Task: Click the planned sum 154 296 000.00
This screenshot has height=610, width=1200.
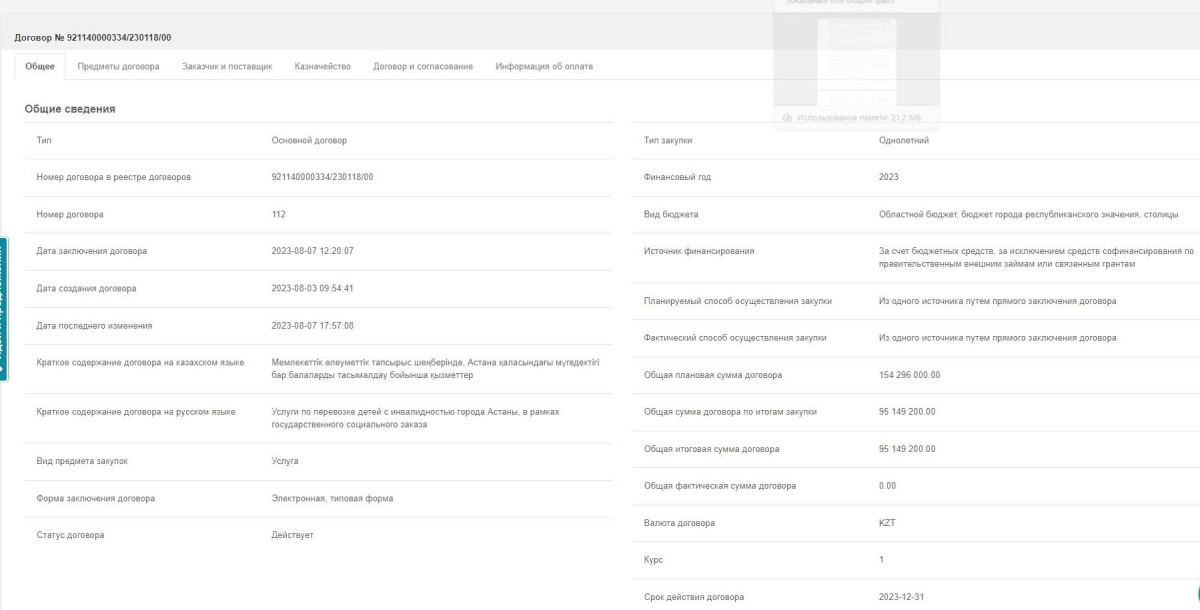Action: click(909, 375)
